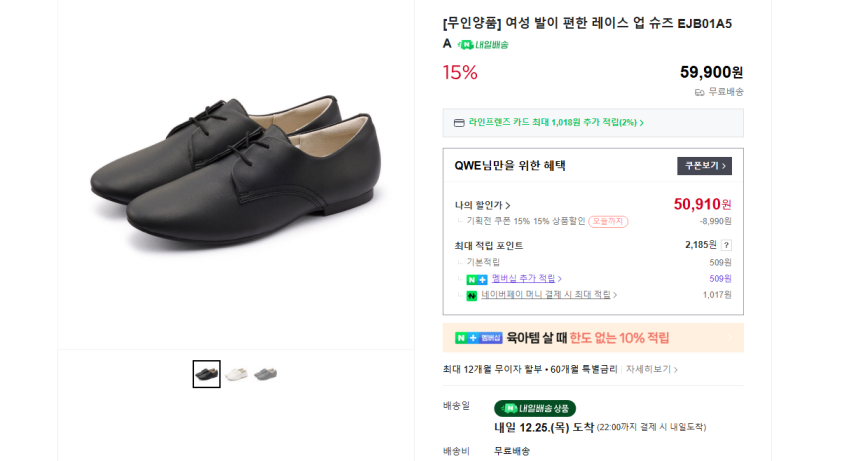Open the 라인프렌즈 카드 추가 적립 banner arrow
Viewport: 849px width, 461px height.
click(641, 123)
